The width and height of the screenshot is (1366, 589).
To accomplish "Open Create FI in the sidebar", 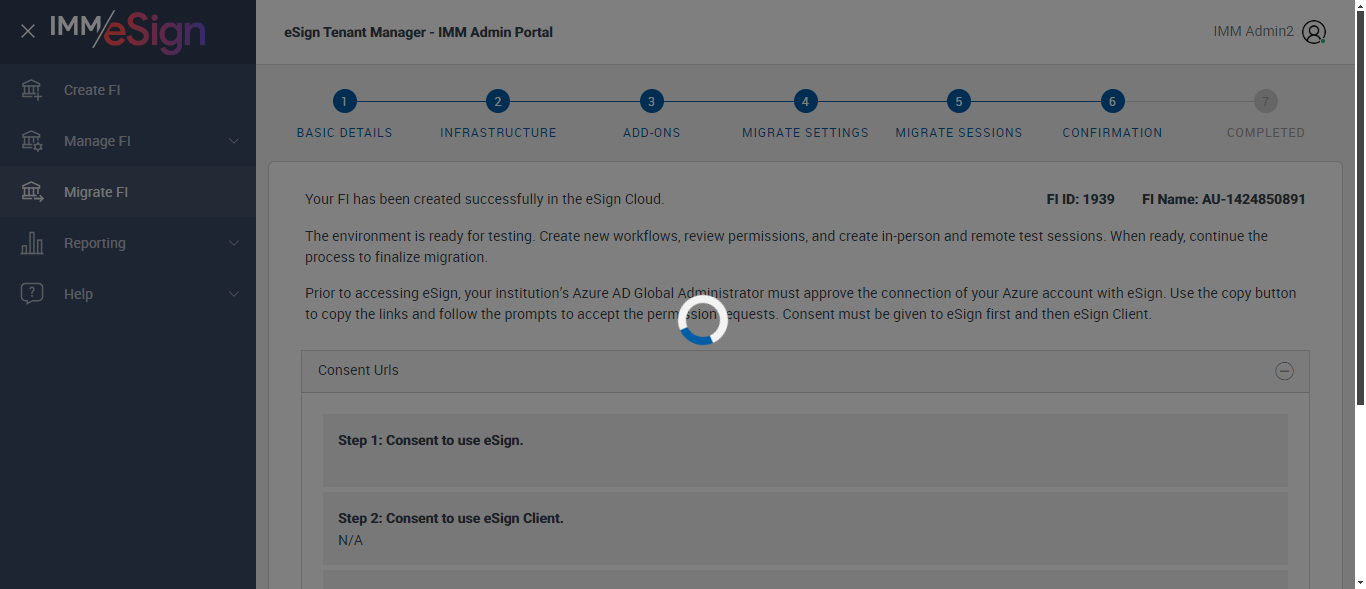I will 128,90.
